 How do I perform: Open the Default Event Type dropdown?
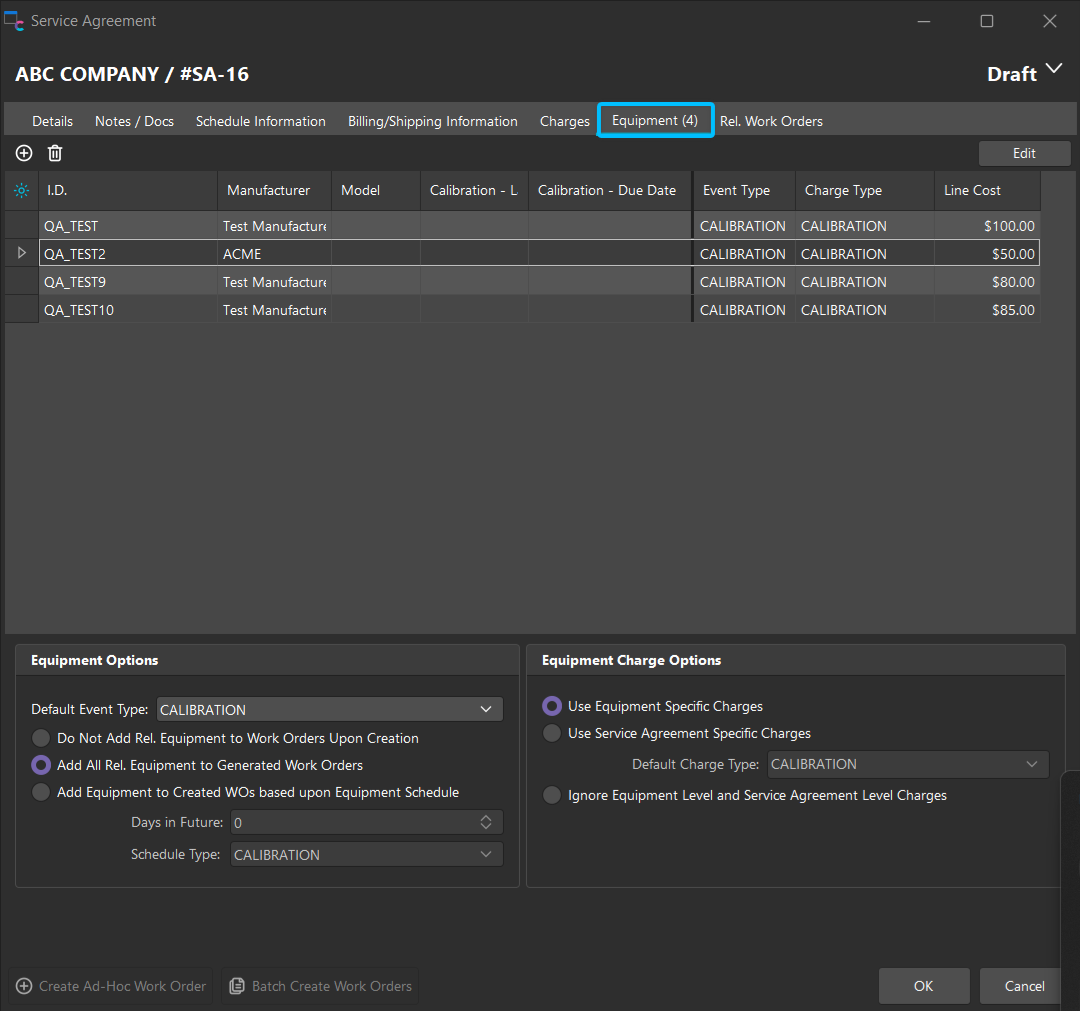[486, 710]
